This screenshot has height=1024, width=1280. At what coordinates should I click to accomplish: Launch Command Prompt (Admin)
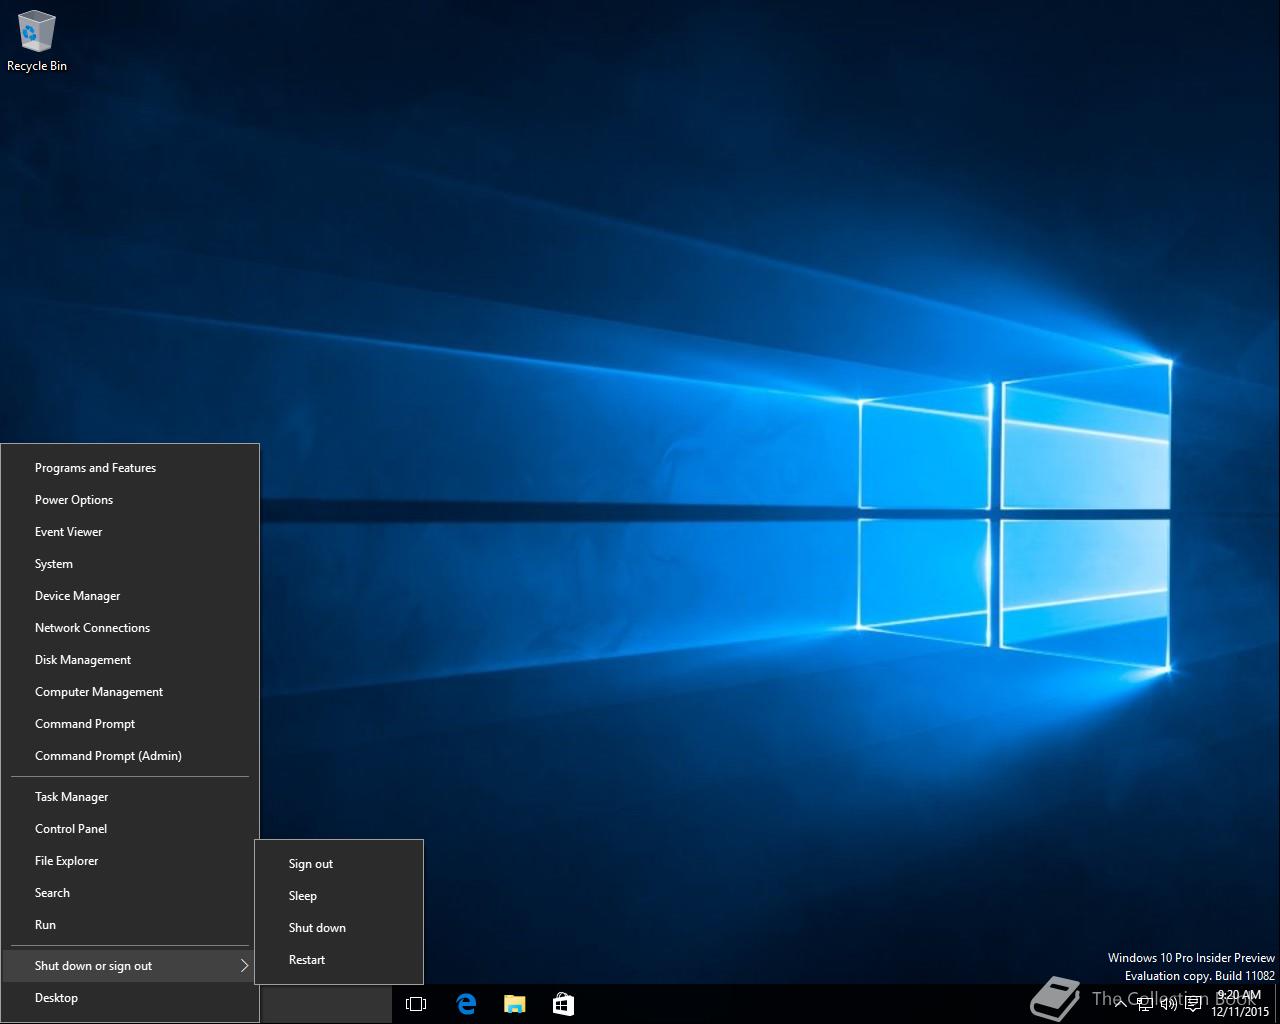tap(130, 756)
